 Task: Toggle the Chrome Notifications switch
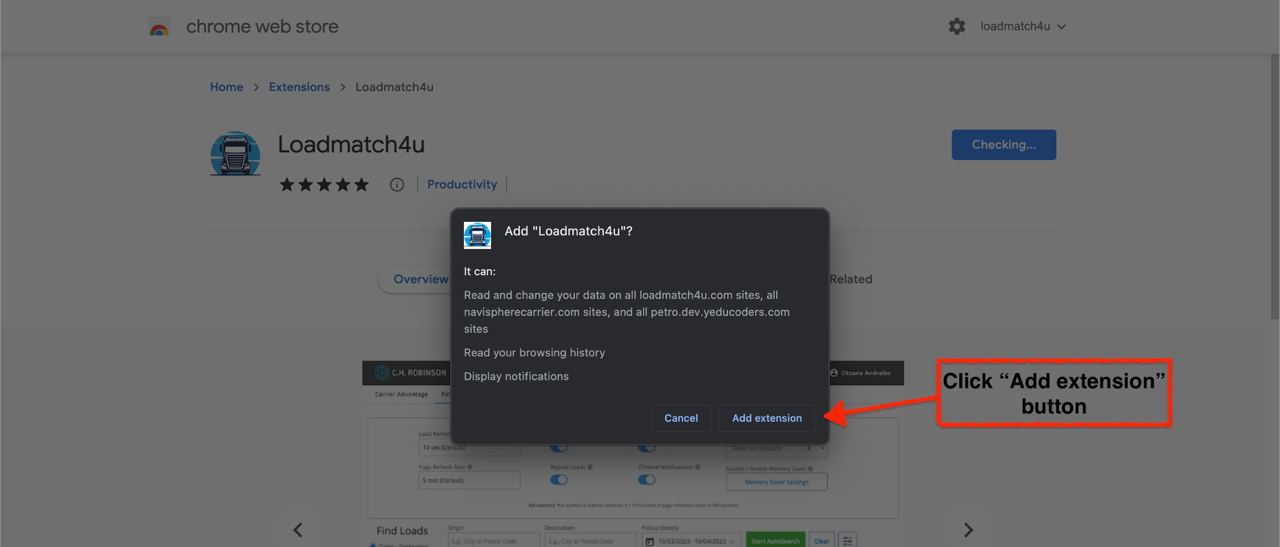point(647,480)
